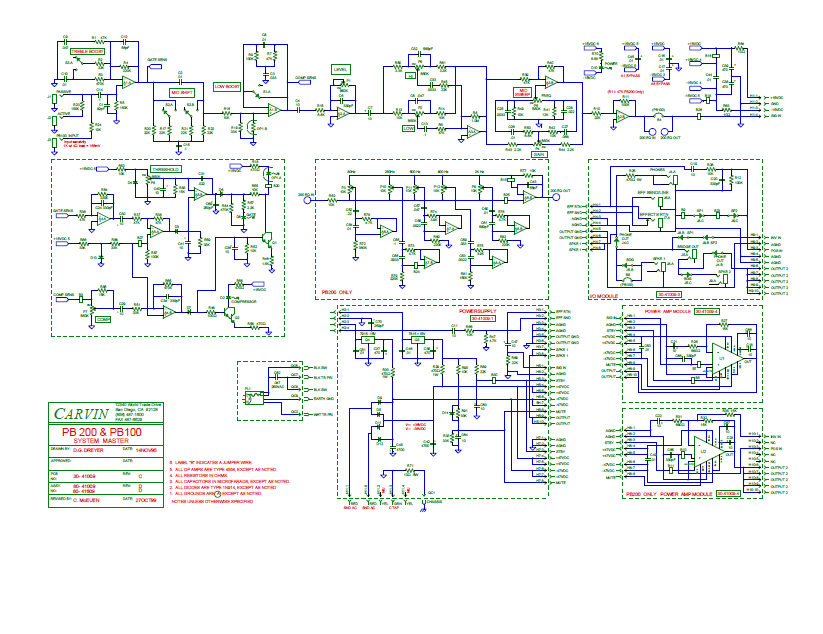
Task: Click the "CHASSIS" ground label at the bottom
Action: pyautogui.click(x=434, y=502)
